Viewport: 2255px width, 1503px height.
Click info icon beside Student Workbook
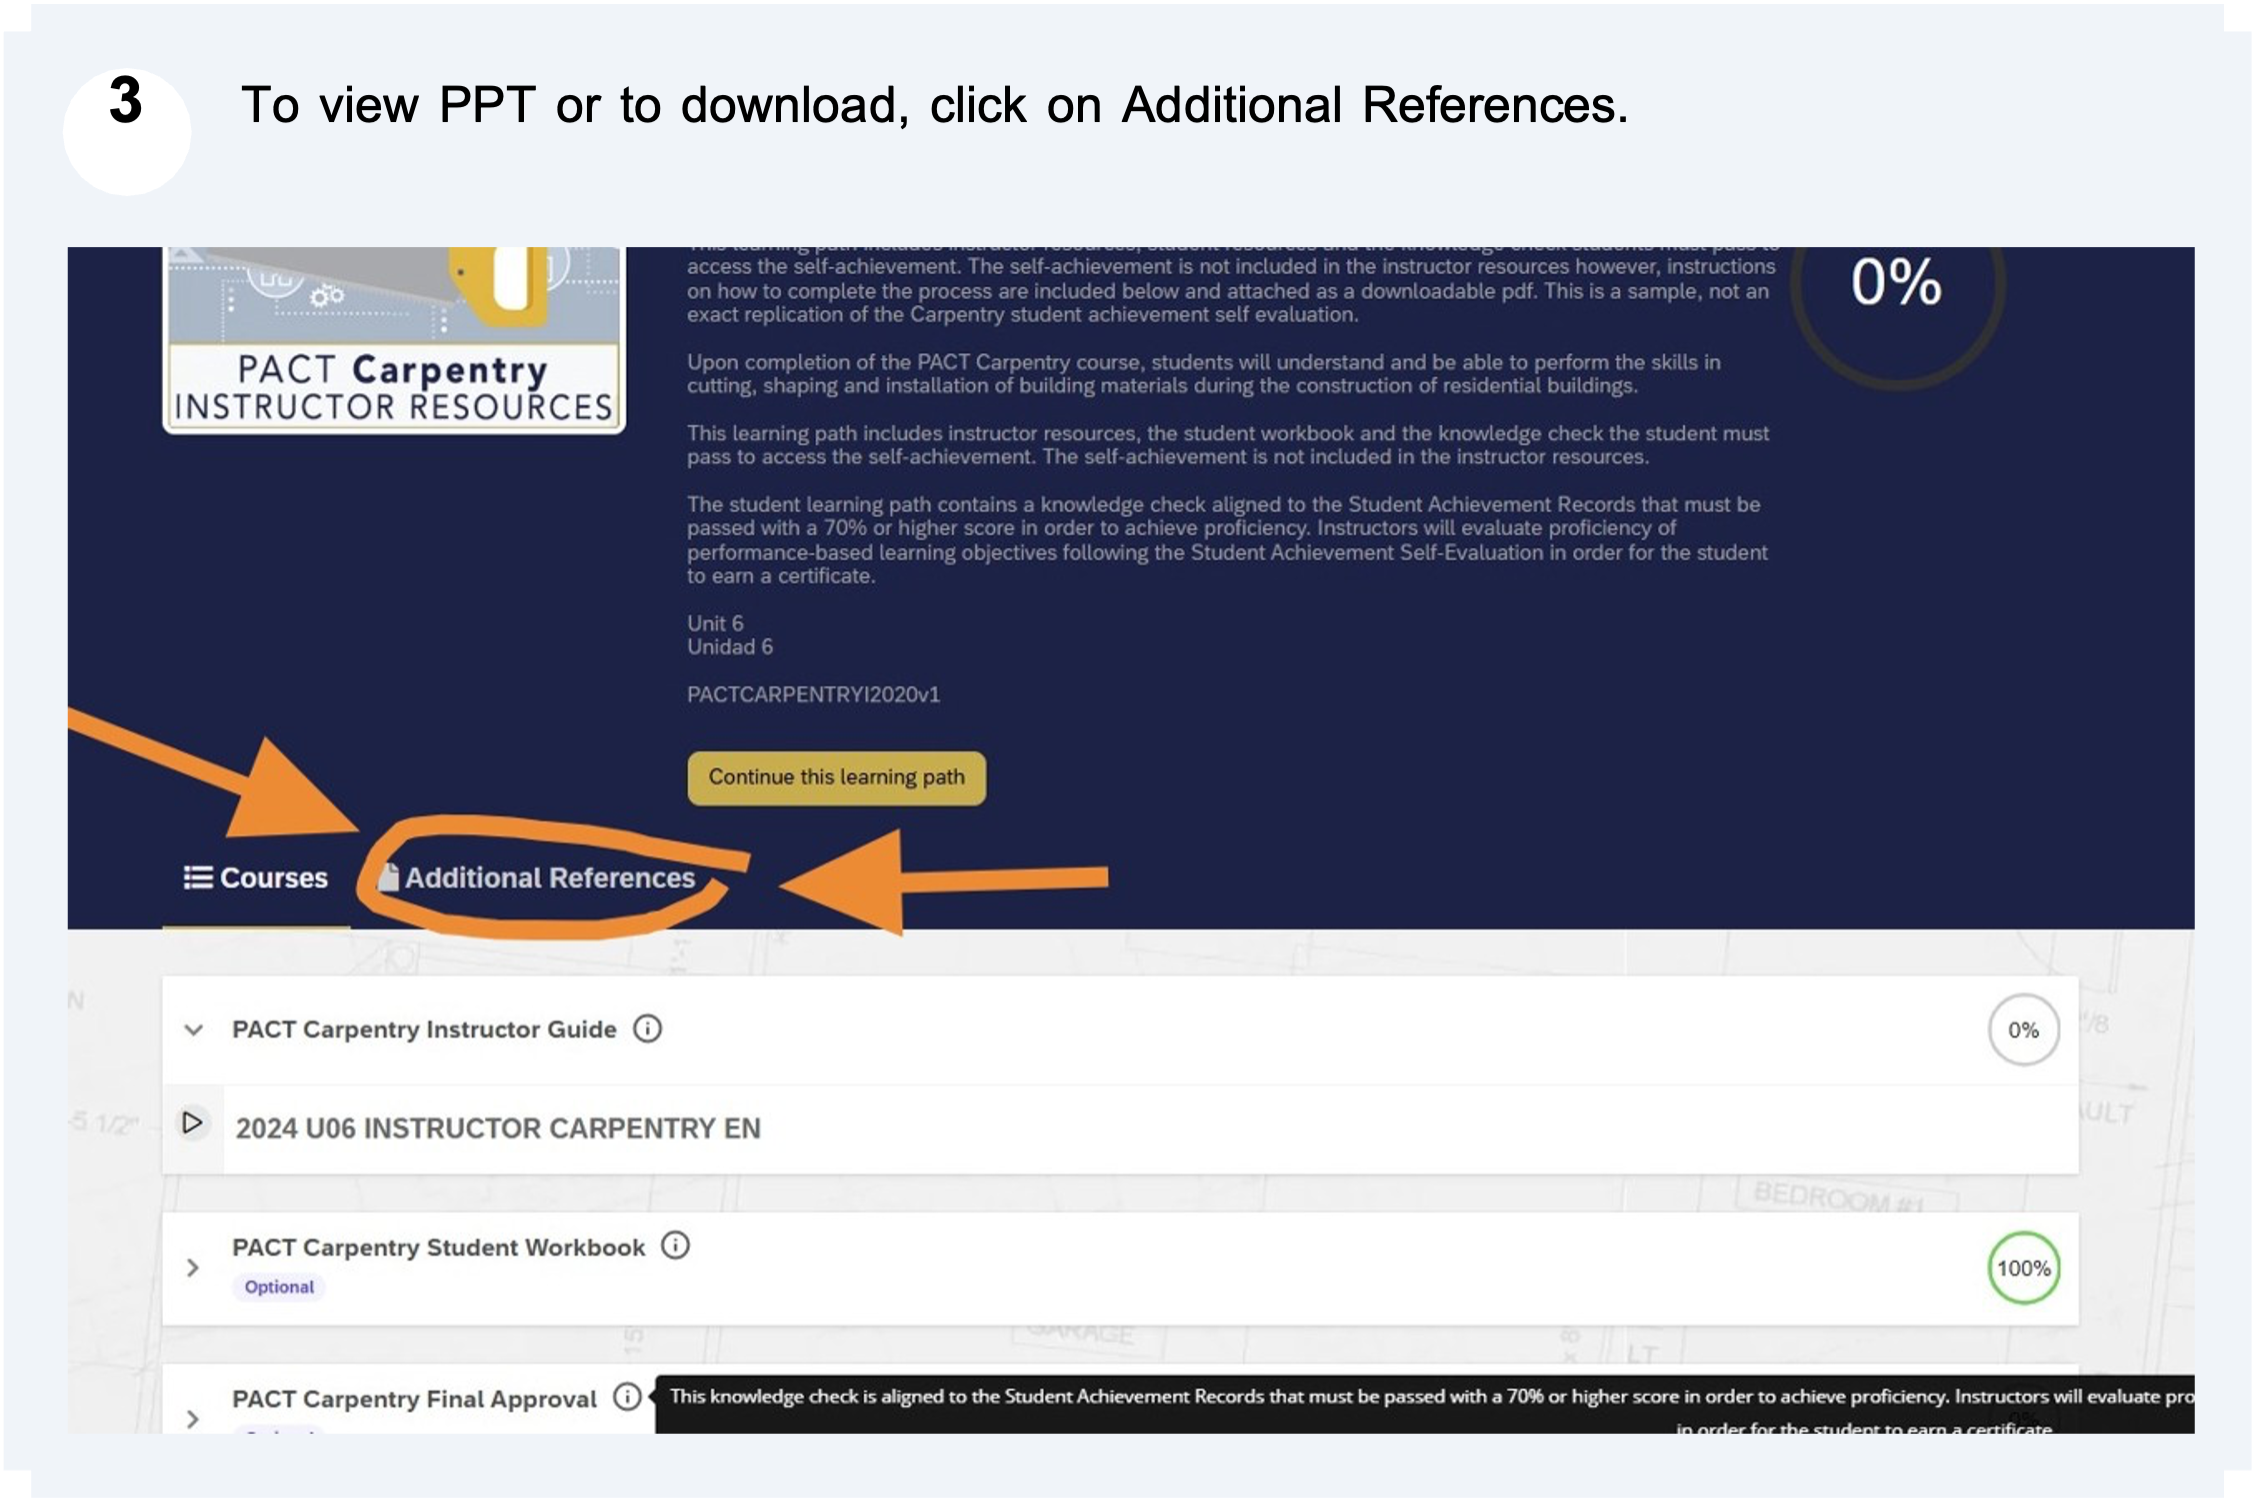(x=676, y=1246)
